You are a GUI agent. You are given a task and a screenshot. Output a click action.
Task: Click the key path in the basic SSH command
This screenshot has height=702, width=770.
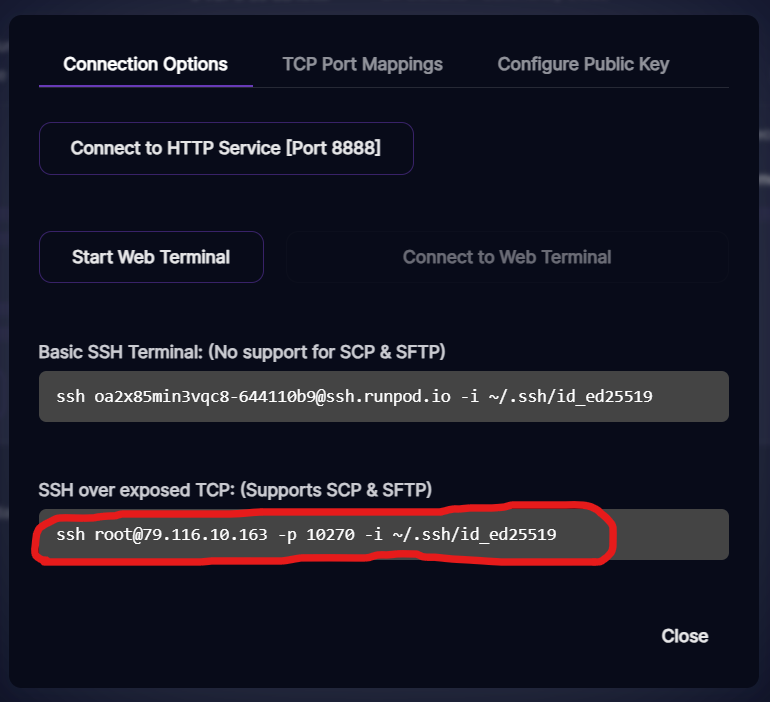coord(570,396)
